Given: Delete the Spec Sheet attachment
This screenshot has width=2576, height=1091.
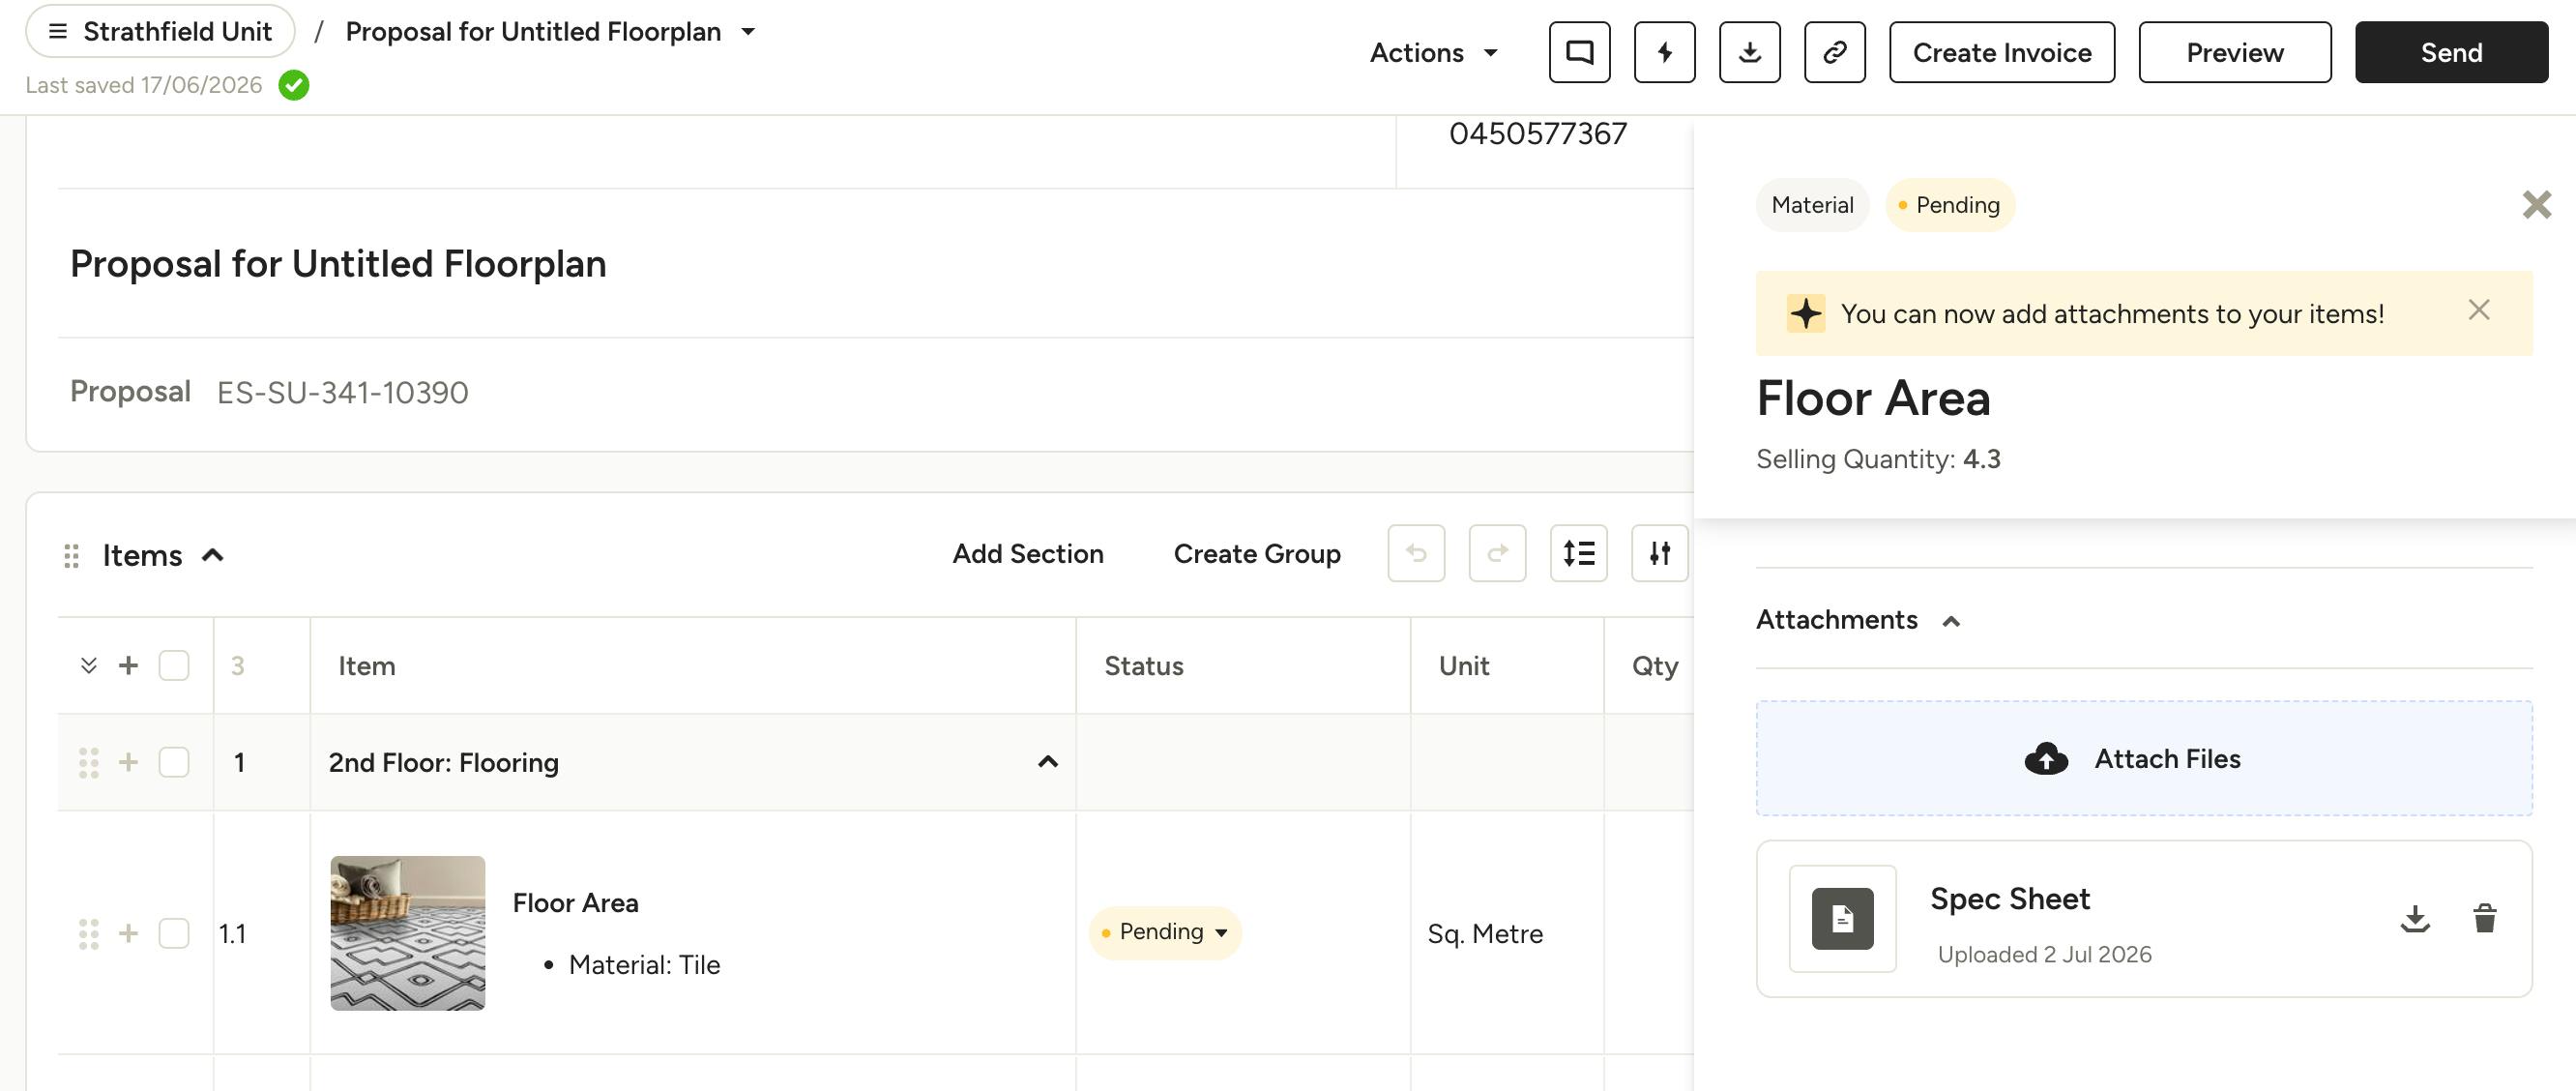Looking at the screenshot, I should 2485,918.
